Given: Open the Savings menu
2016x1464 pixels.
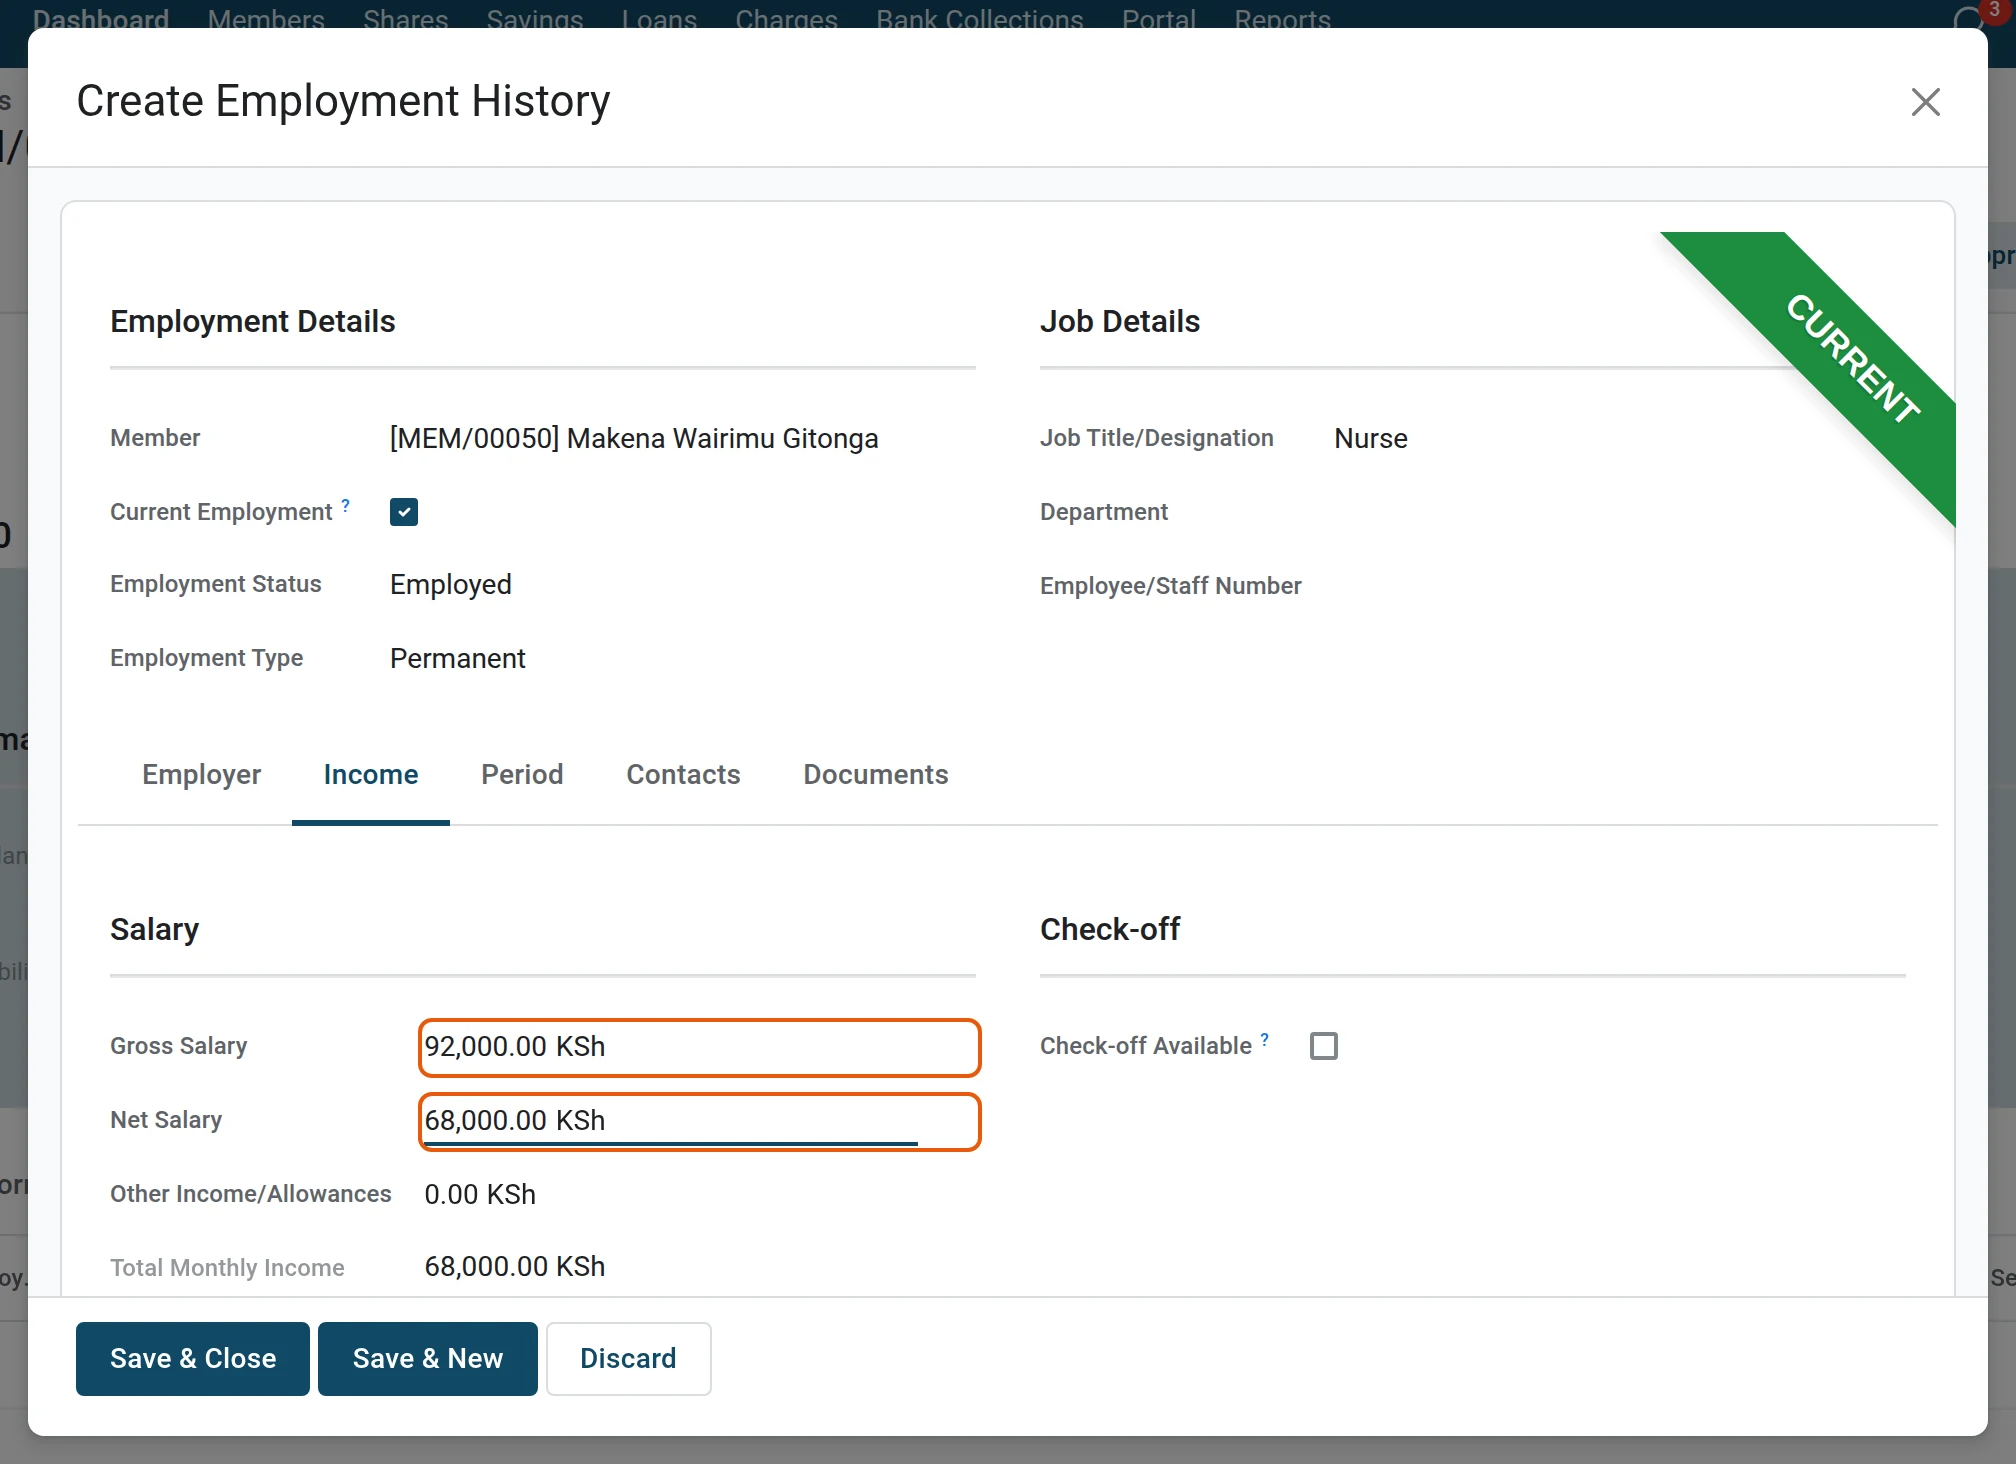Looking at the screenshot, I should click(534, 18).
